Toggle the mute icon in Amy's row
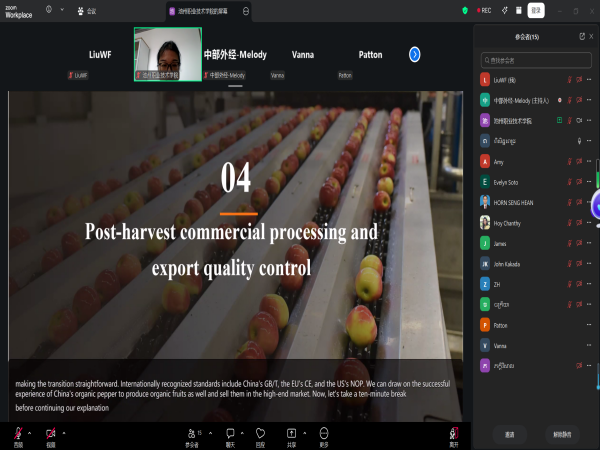Image resolution: width=600 pixels, height=450 pixels. tap(569, 161)
